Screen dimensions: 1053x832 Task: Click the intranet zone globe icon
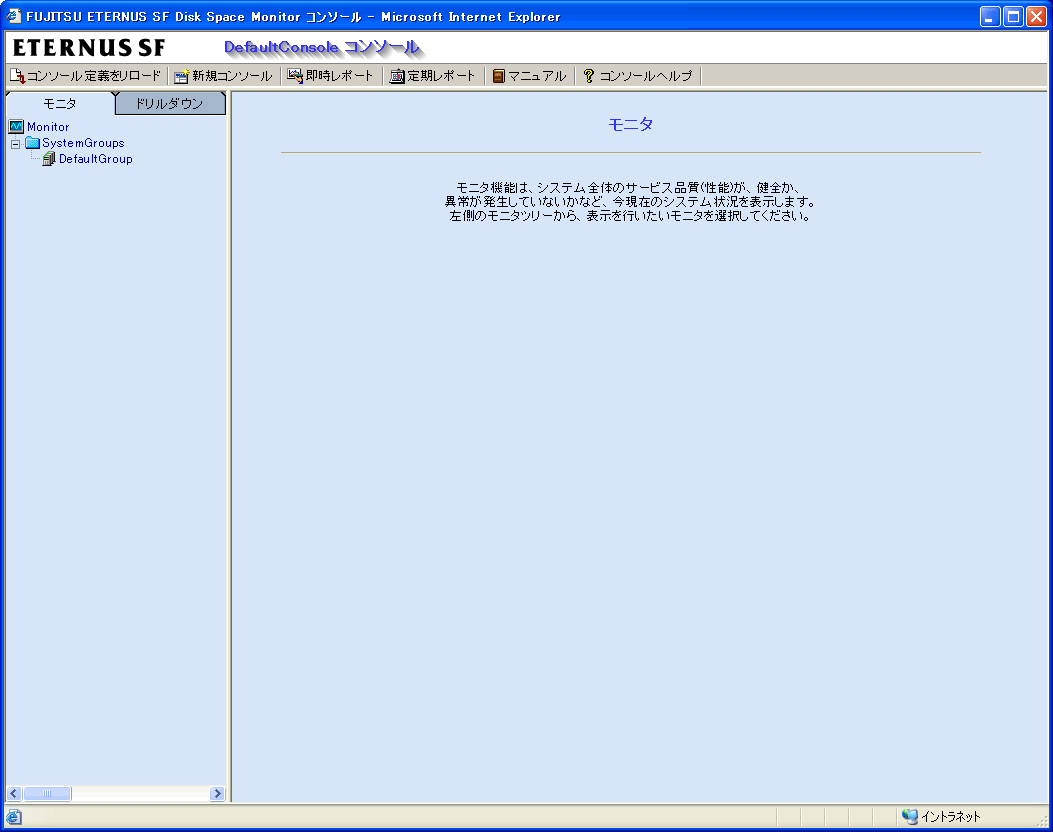910,817
